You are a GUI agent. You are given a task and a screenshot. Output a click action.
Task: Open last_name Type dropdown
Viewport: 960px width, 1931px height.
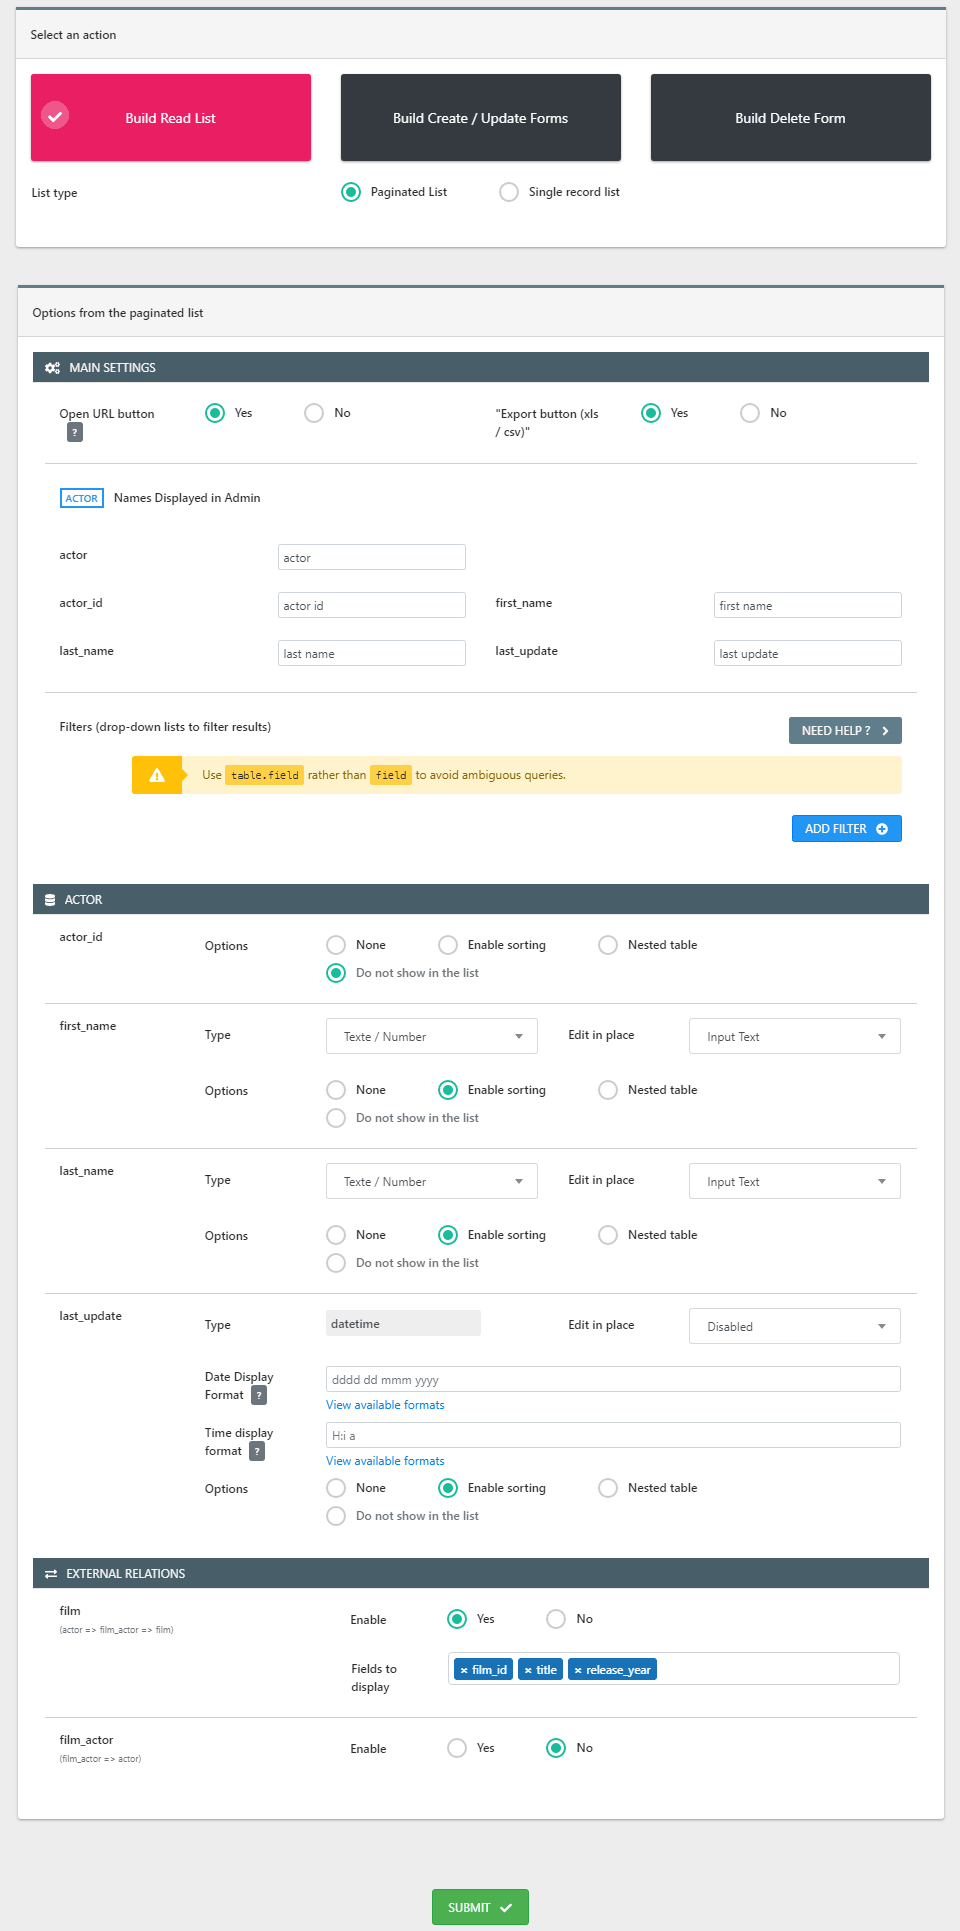[x=432, y=1181]
